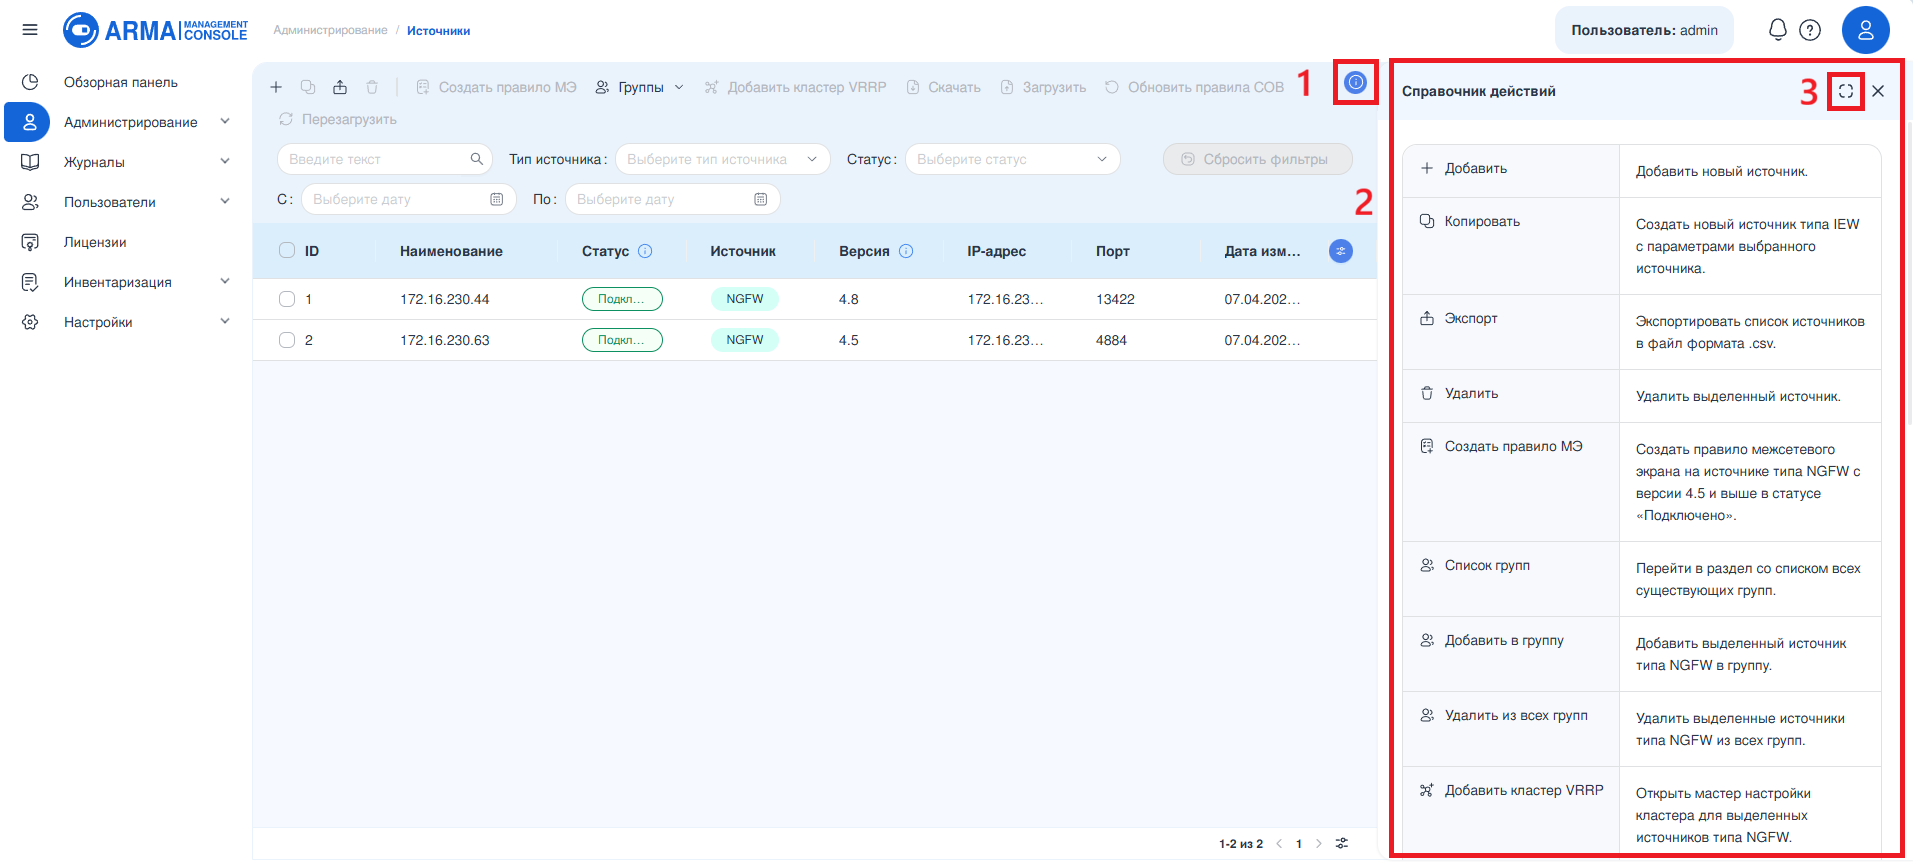Viewport: 1913px width, 862px height.
Task: Click the С start date field
Action: click(x=409, y=199)
